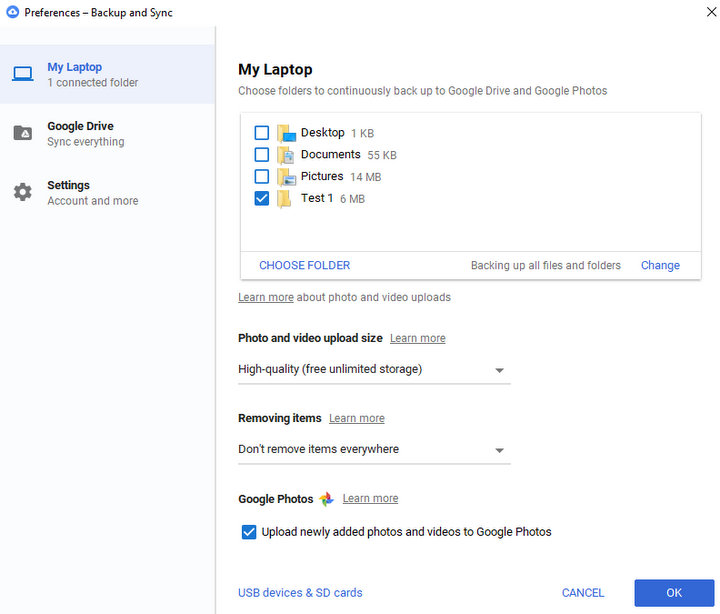Close the Preferences window
The height and width of the screenshot is (614, 720).
pos(711,12)
